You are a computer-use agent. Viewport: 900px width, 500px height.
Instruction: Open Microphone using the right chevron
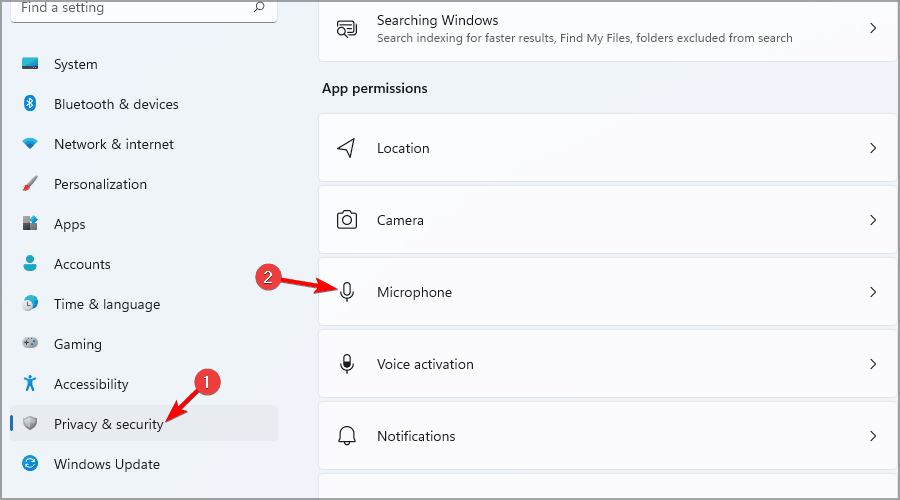click(x=873, y=292)
